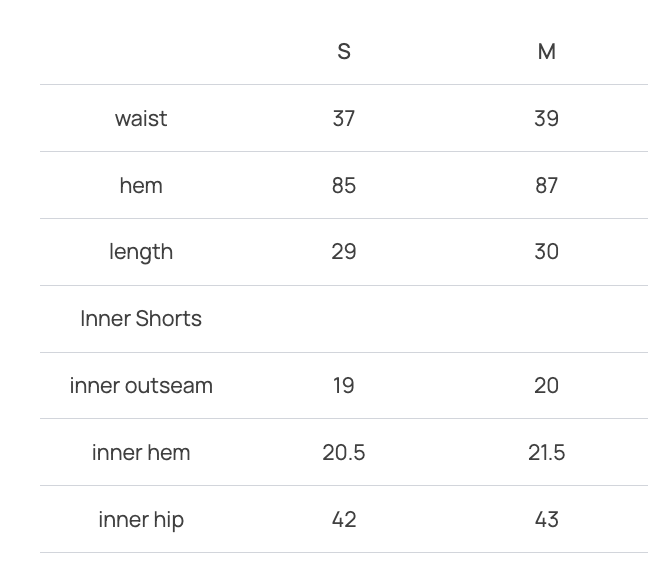The width and height of the screenshot is (668, 572).
Task: Click the hem value 87 for size M
Action: (546, 185)
